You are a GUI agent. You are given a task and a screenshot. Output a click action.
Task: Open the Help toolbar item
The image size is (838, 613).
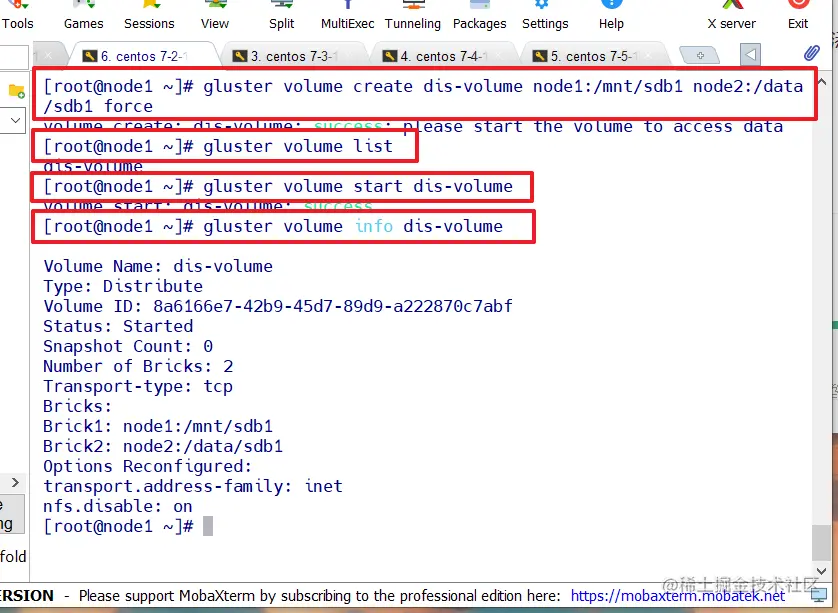tap(611, 16)
